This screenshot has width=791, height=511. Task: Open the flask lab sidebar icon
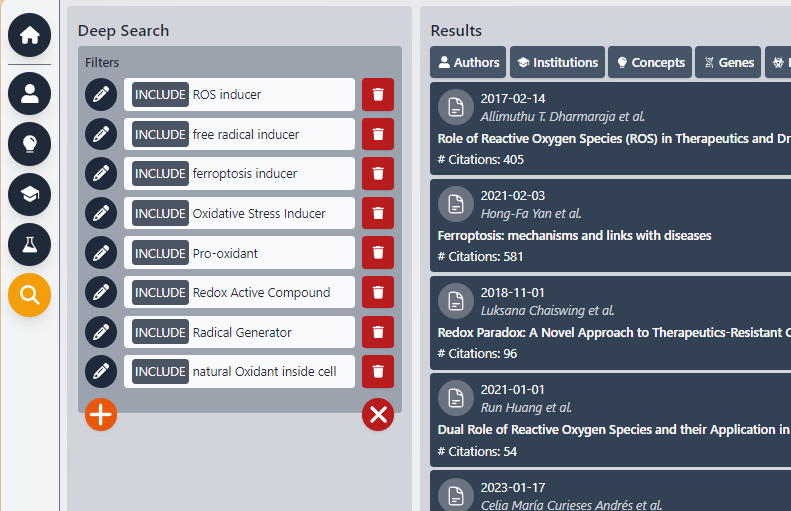click(29, 245)
